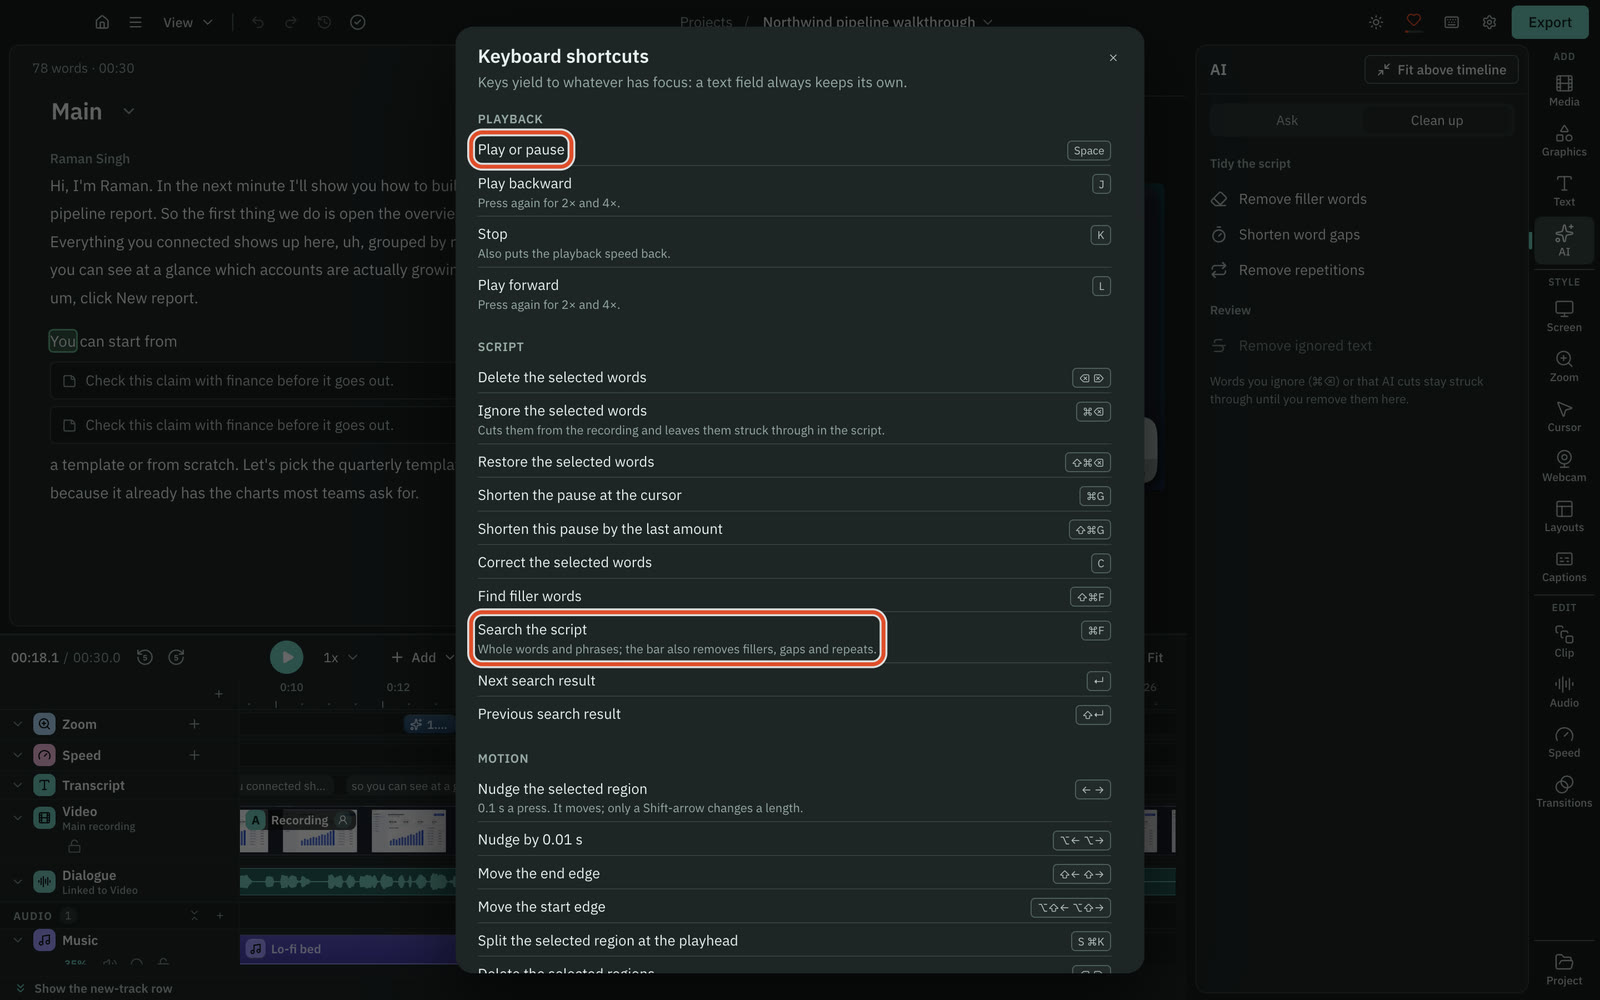
Task: Skip back five seconds
Action: point(145,657)
